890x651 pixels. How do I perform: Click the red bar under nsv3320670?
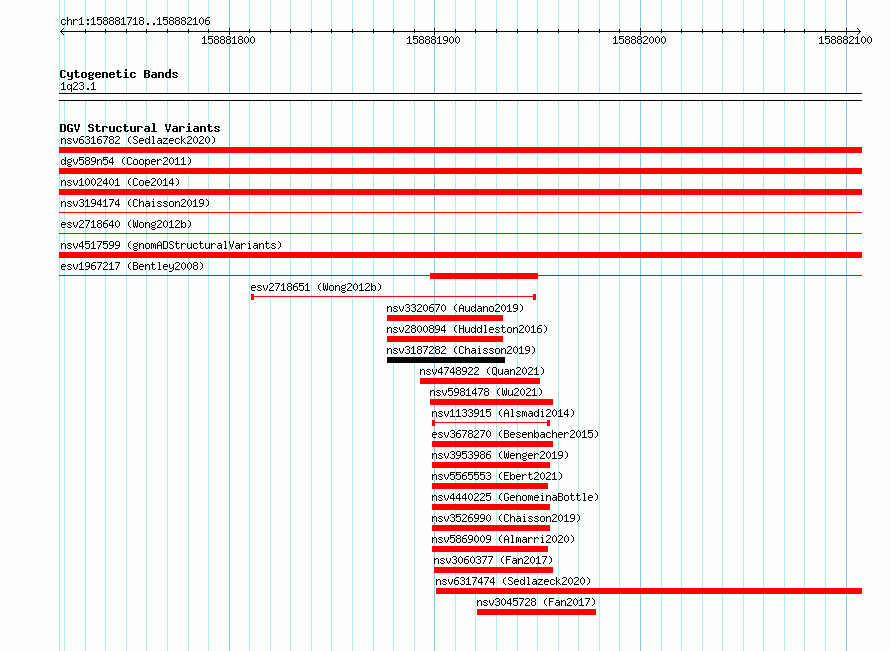point(445,318)
